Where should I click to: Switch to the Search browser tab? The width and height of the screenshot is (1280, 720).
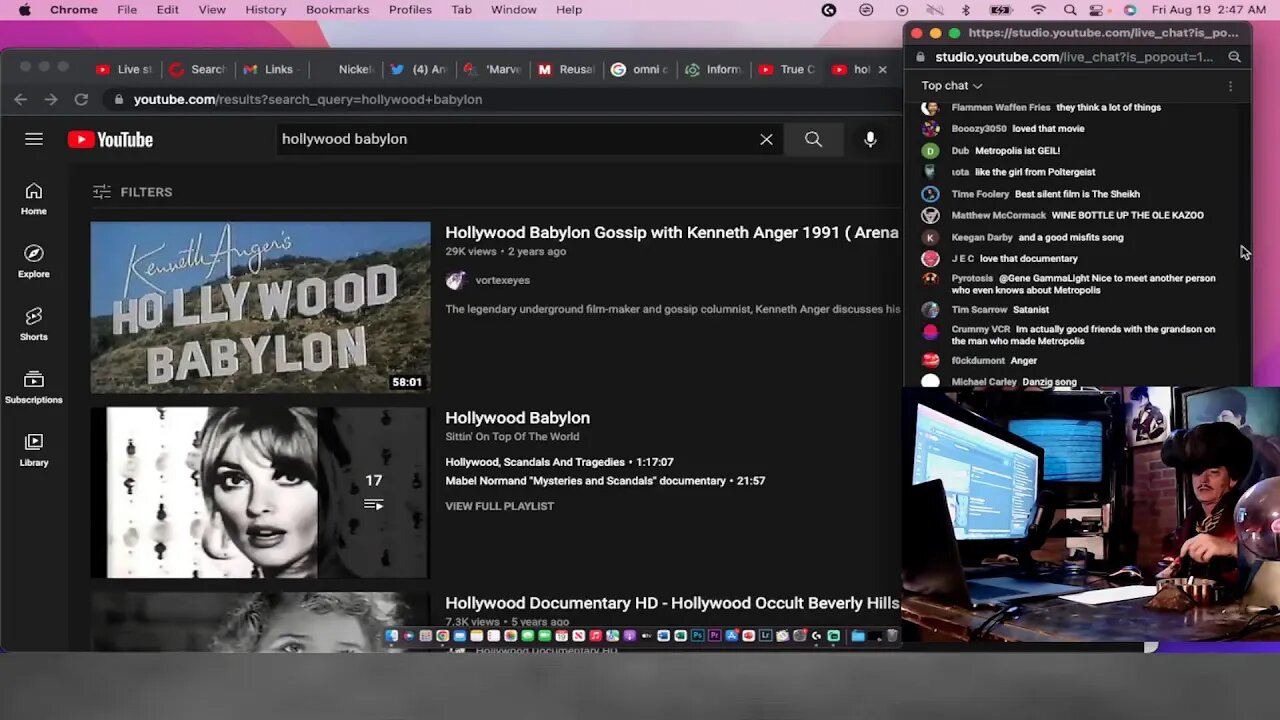tap(198, 69)
